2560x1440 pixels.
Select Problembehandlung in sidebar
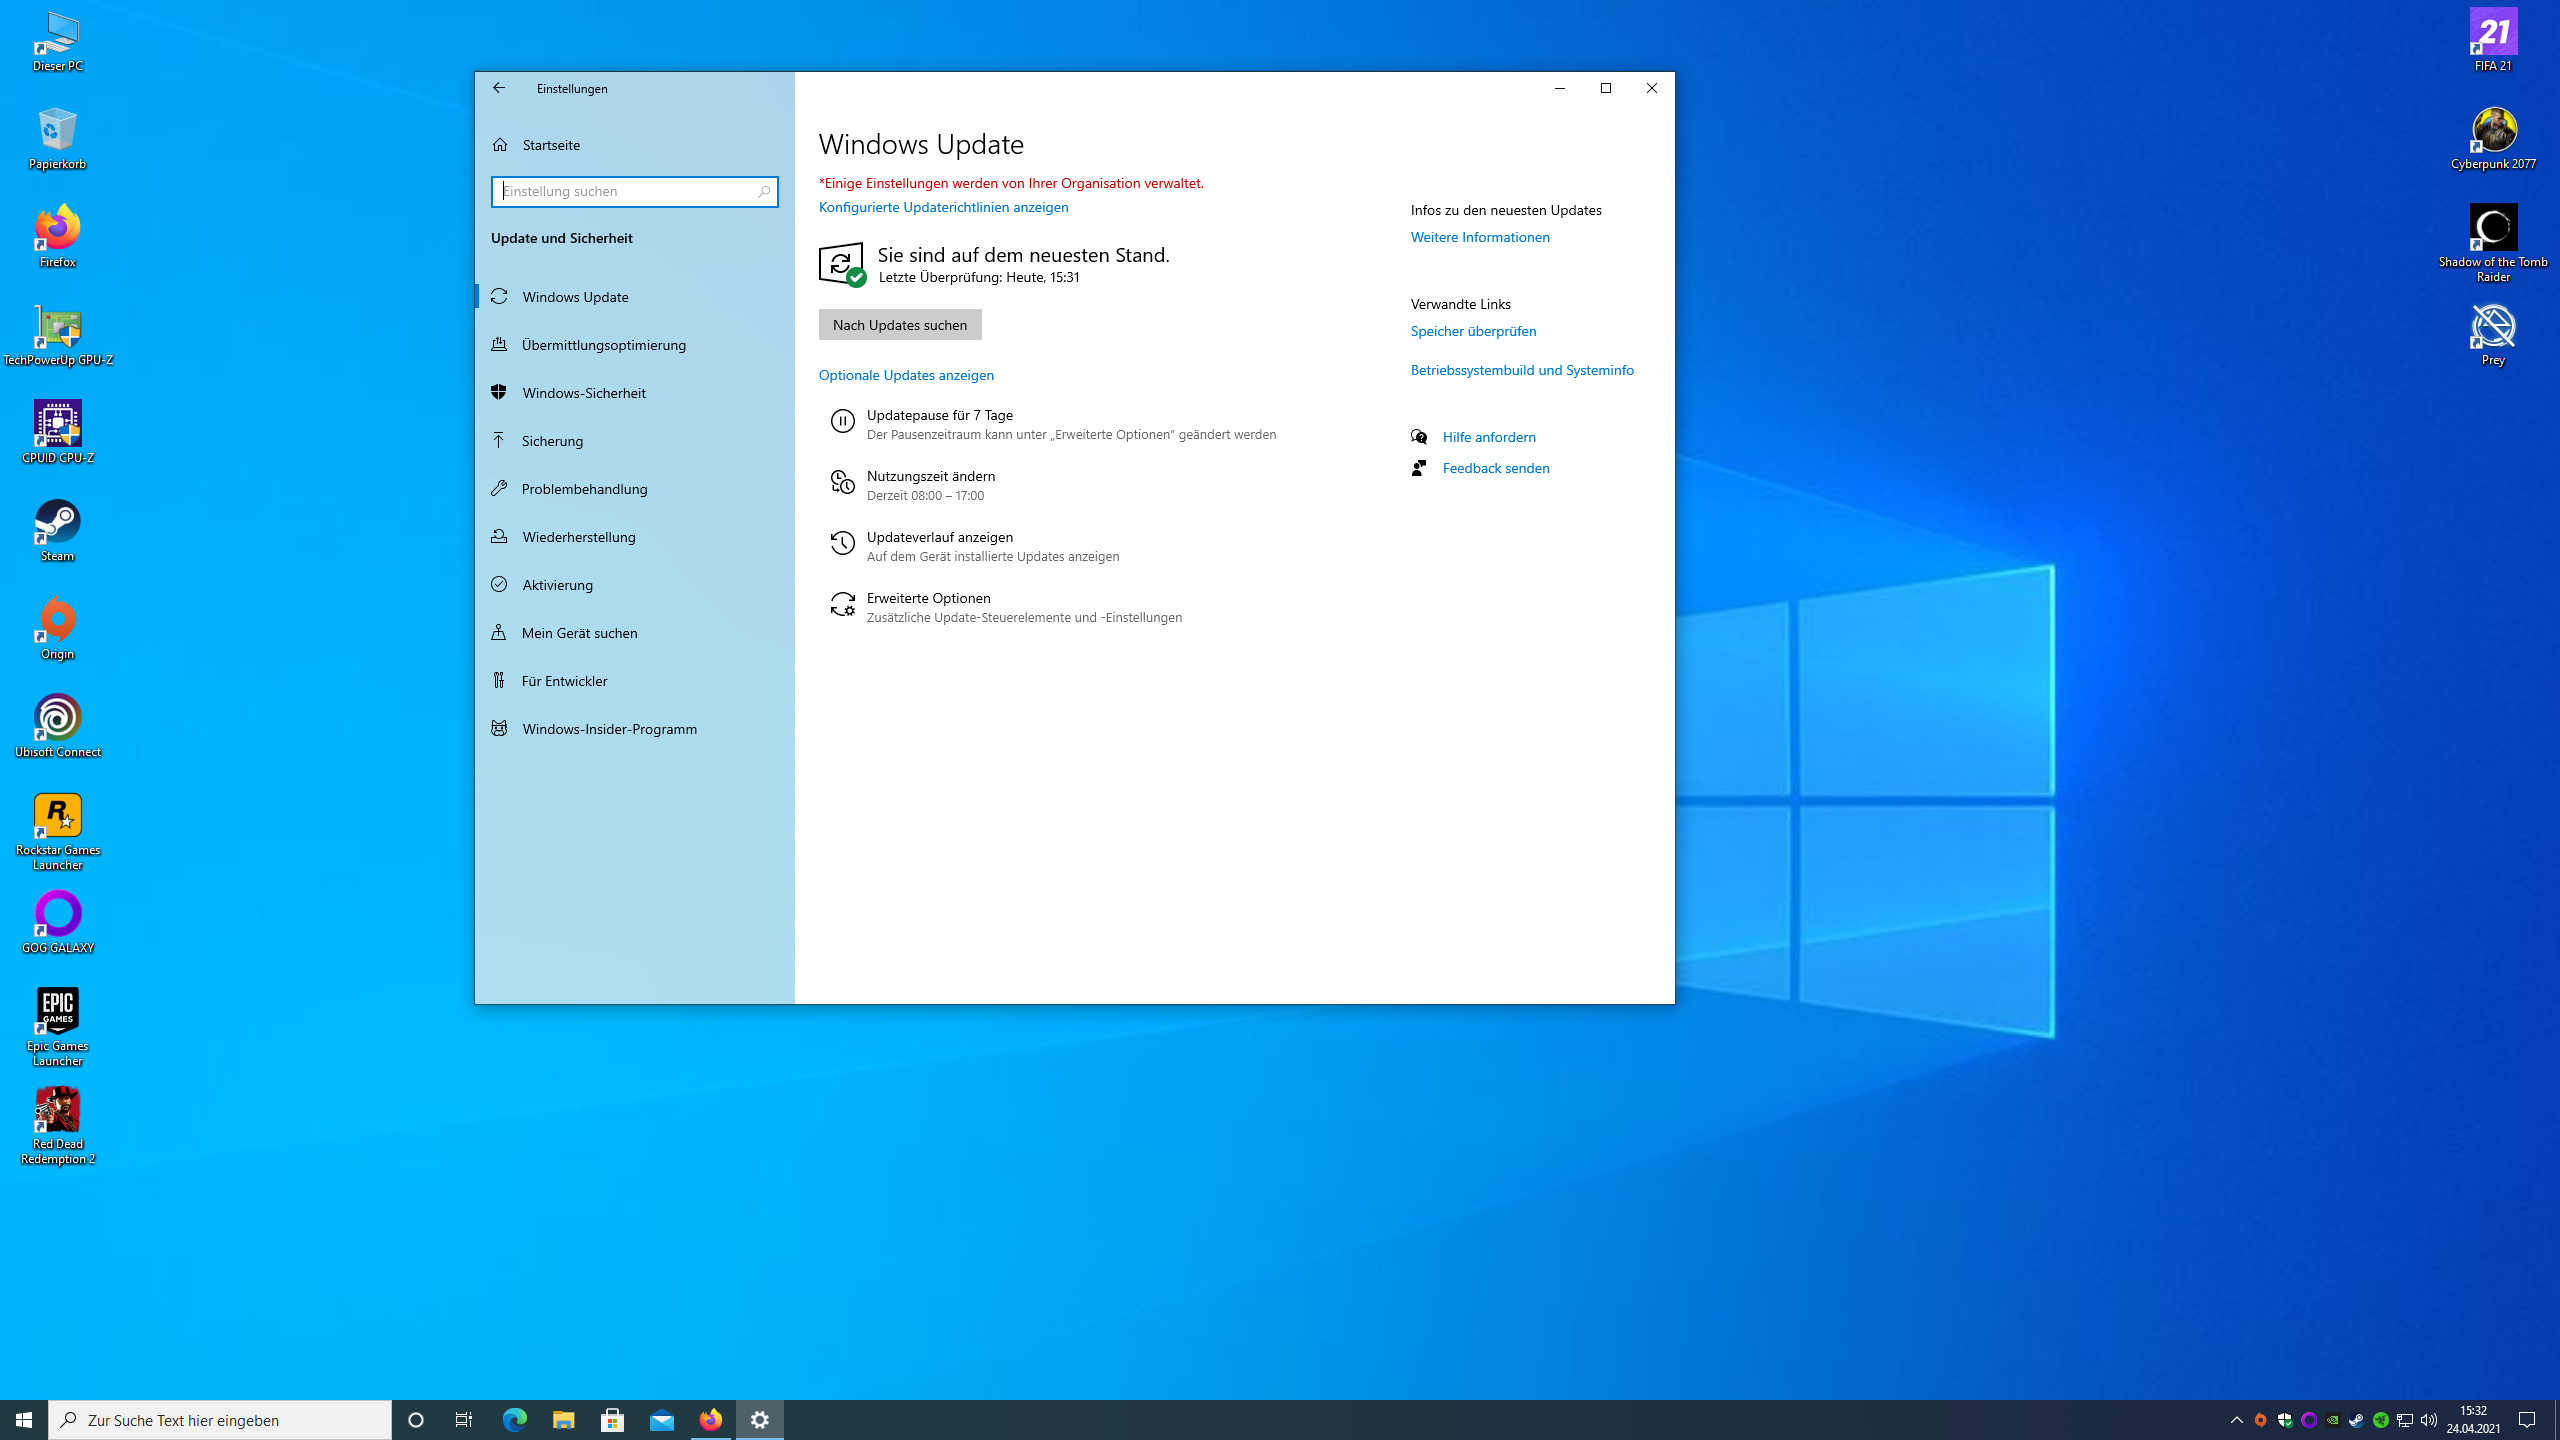(584, 489)
